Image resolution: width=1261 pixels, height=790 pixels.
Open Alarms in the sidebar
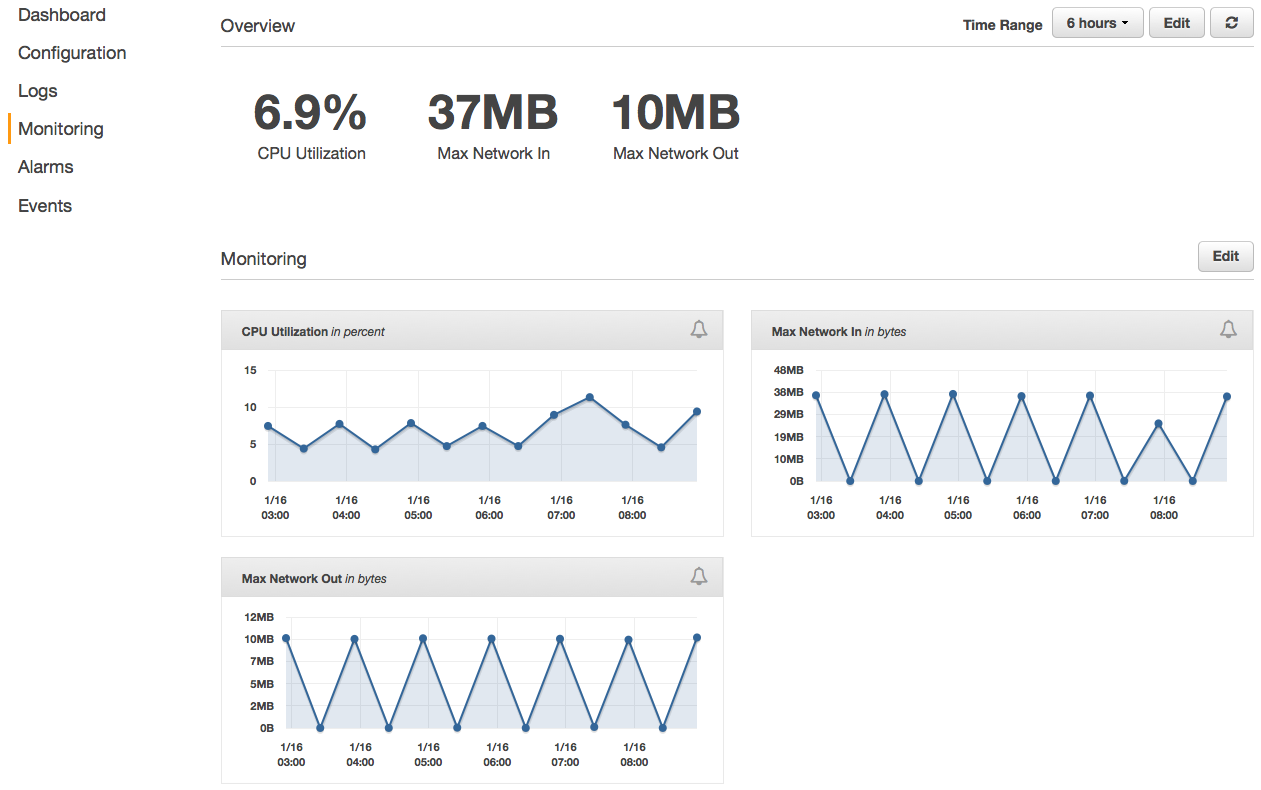click(x=46, y=167)
